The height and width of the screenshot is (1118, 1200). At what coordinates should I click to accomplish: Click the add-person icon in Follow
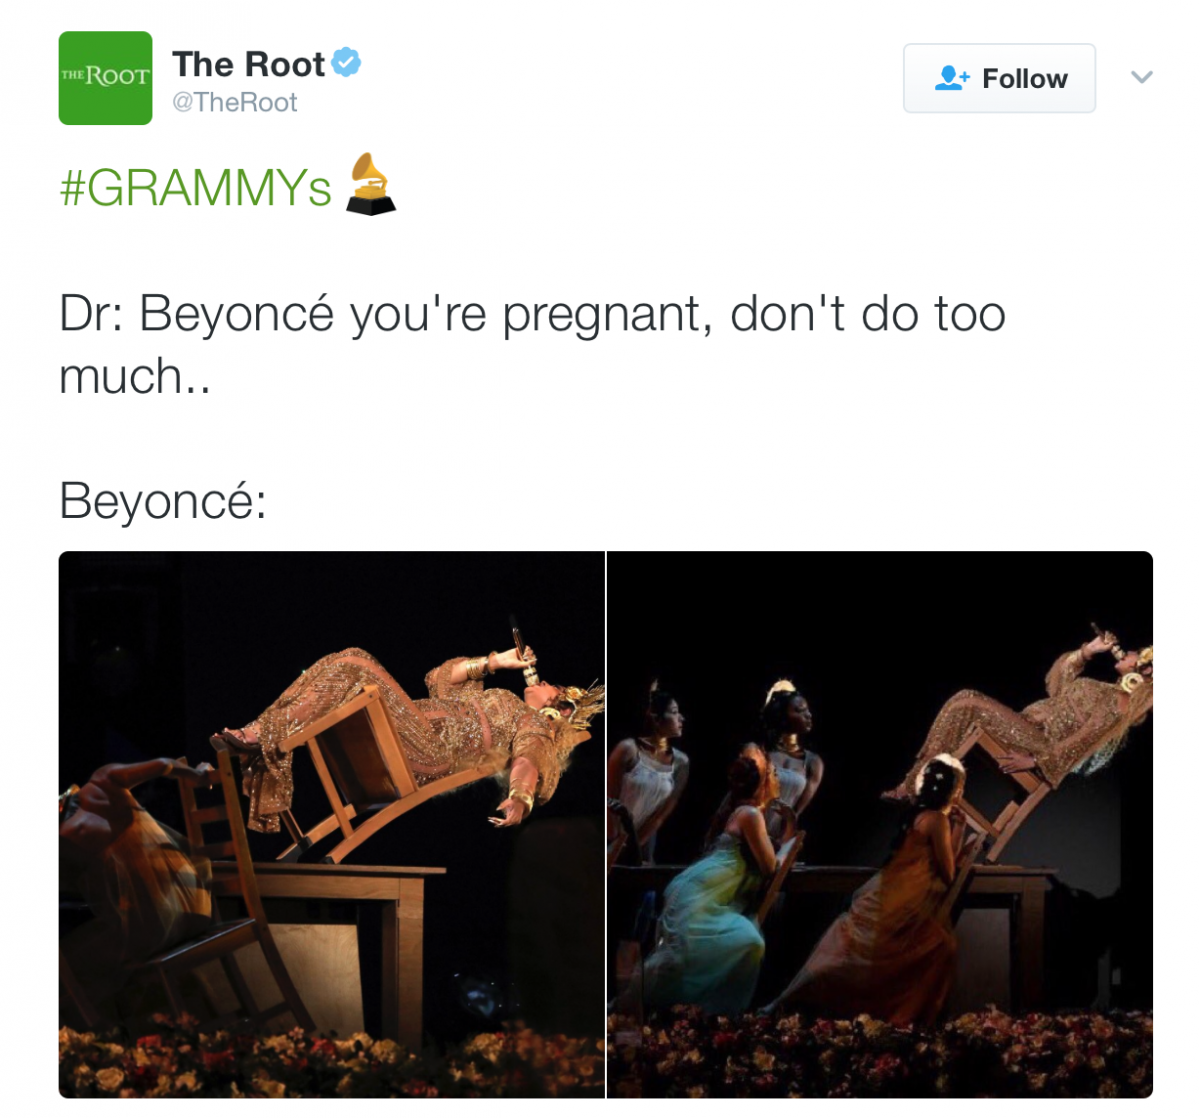[x=952, y=78]
